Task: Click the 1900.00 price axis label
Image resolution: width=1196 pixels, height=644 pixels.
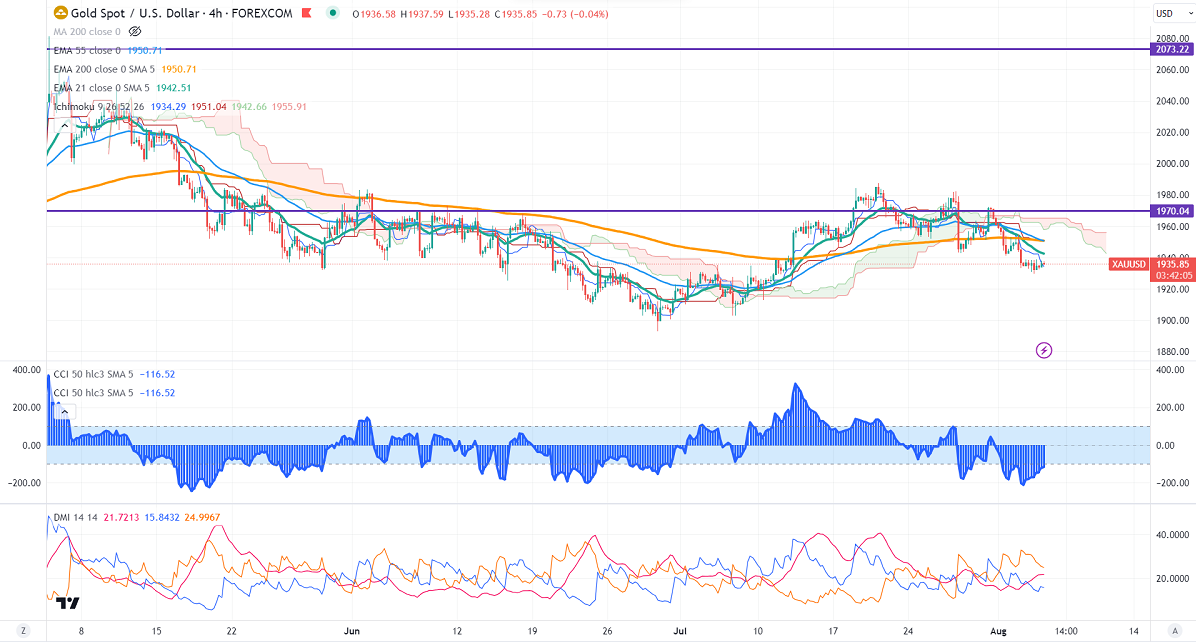Action: click(1173, 320)
